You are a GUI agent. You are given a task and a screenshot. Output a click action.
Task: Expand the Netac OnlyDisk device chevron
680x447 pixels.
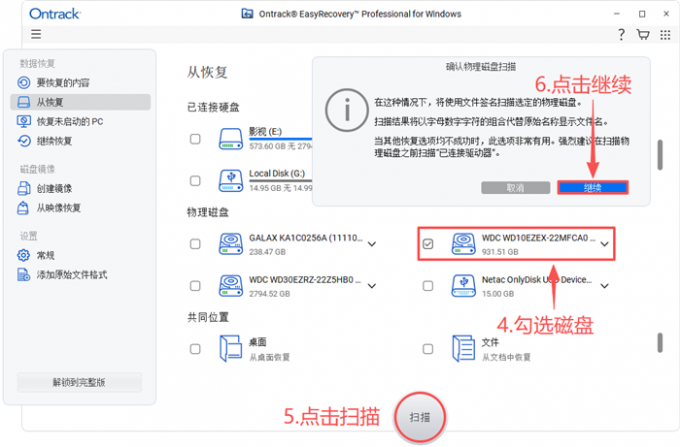click(605, 286)
